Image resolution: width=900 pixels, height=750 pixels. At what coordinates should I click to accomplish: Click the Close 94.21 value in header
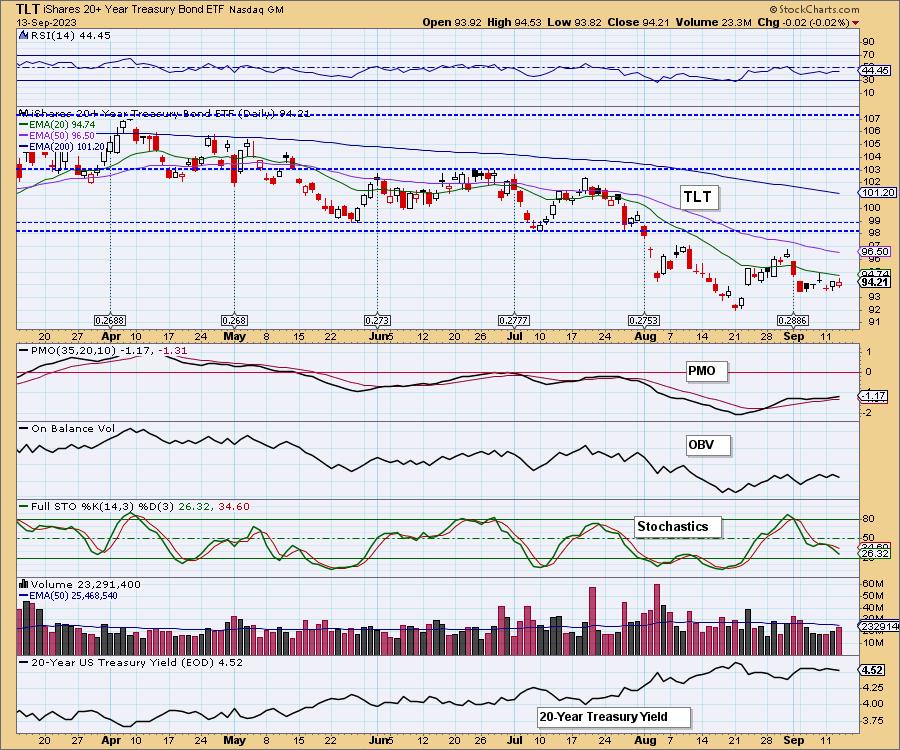coord(639,22)
